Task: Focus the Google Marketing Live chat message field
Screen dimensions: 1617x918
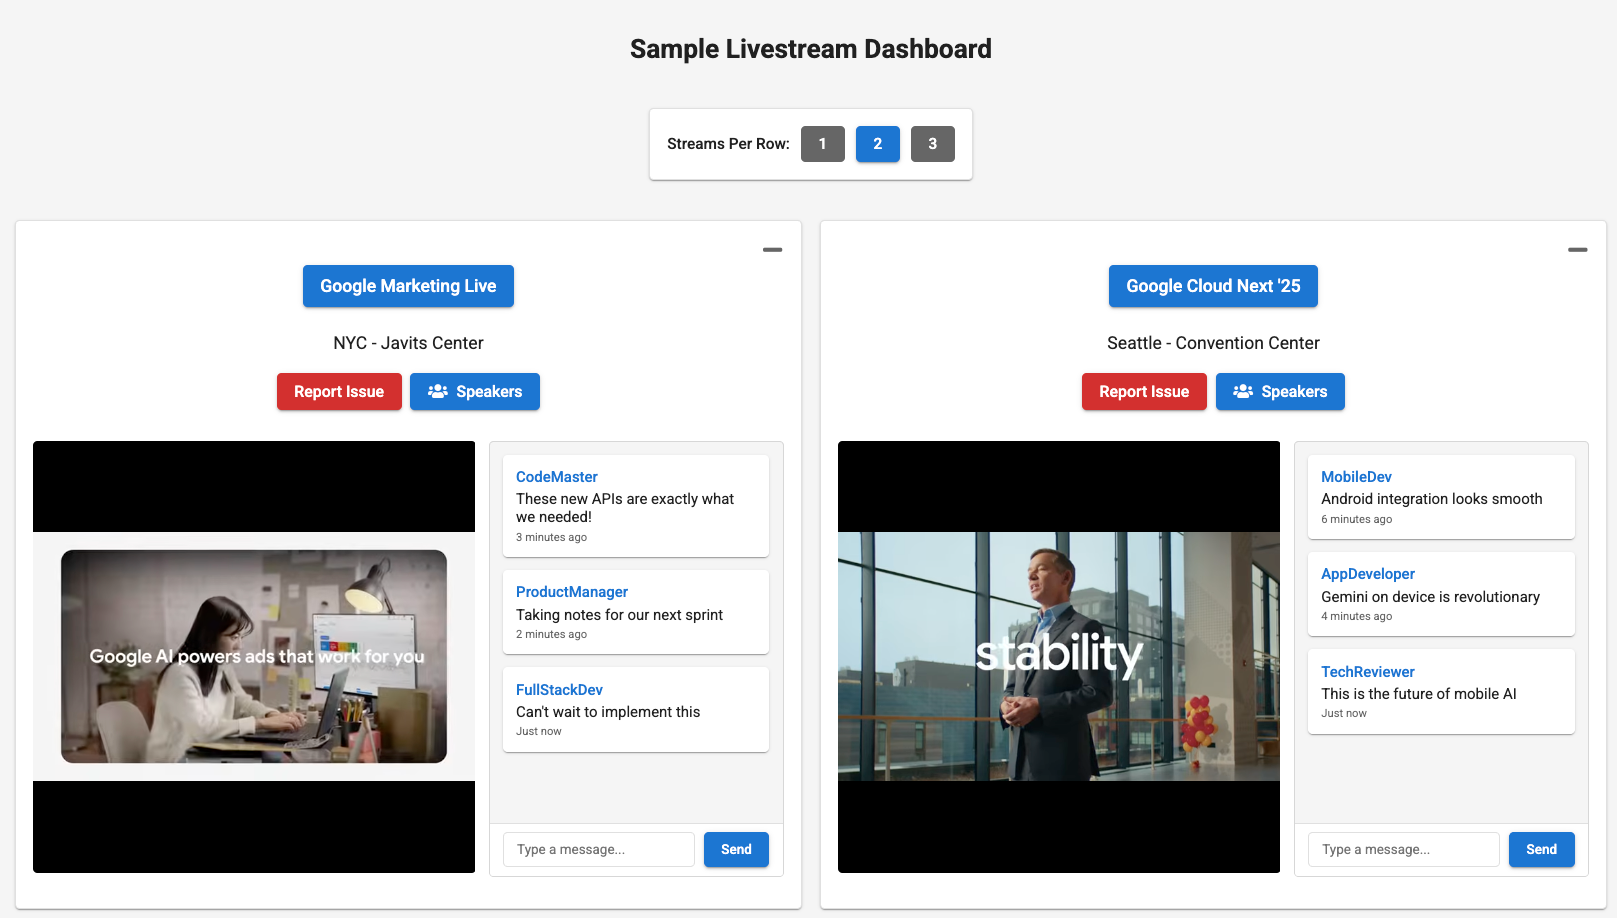Action: [598, 850]
